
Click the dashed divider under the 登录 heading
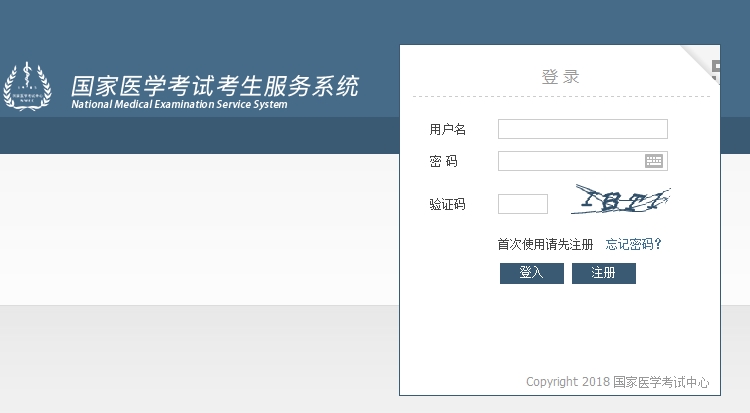[x=560, y=97]
